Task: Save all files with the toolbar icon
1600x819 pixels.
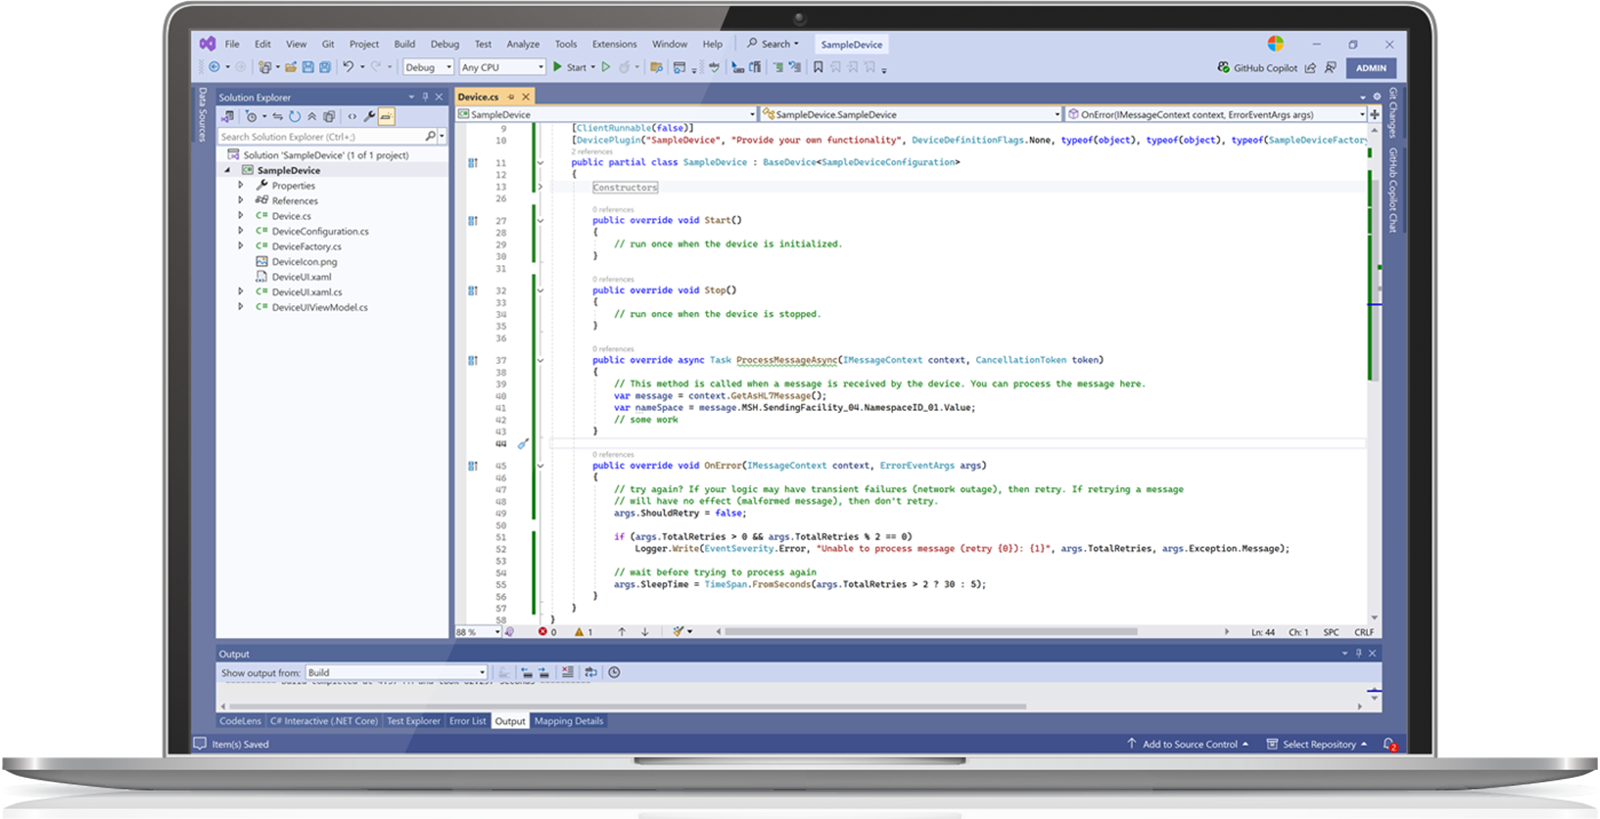Action: 325,67
